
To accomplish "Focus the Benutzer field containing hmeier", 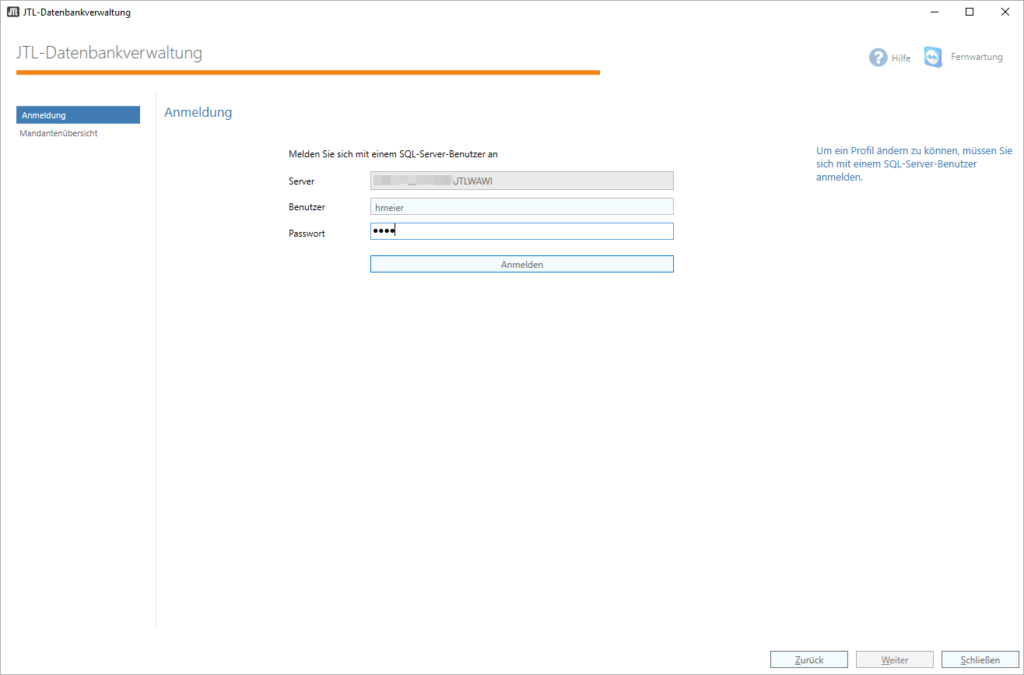I will point(521,207).
